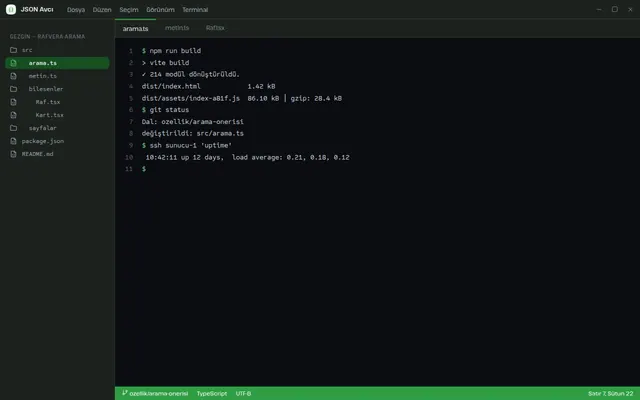Click the README.md file icon
Image resolution: width=640 pixels, height=400 pixels.
pos(13,154)
